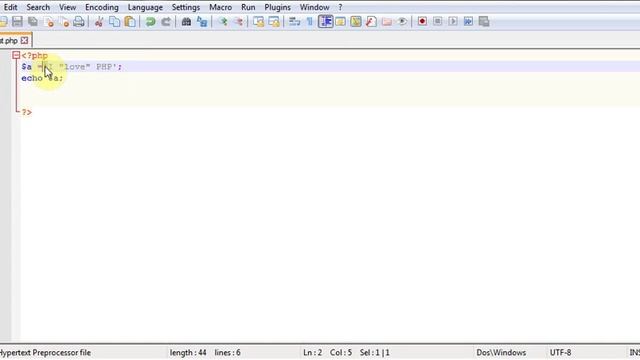
Task: Click the lines : 6 status entry
Action: click(227, 353)
